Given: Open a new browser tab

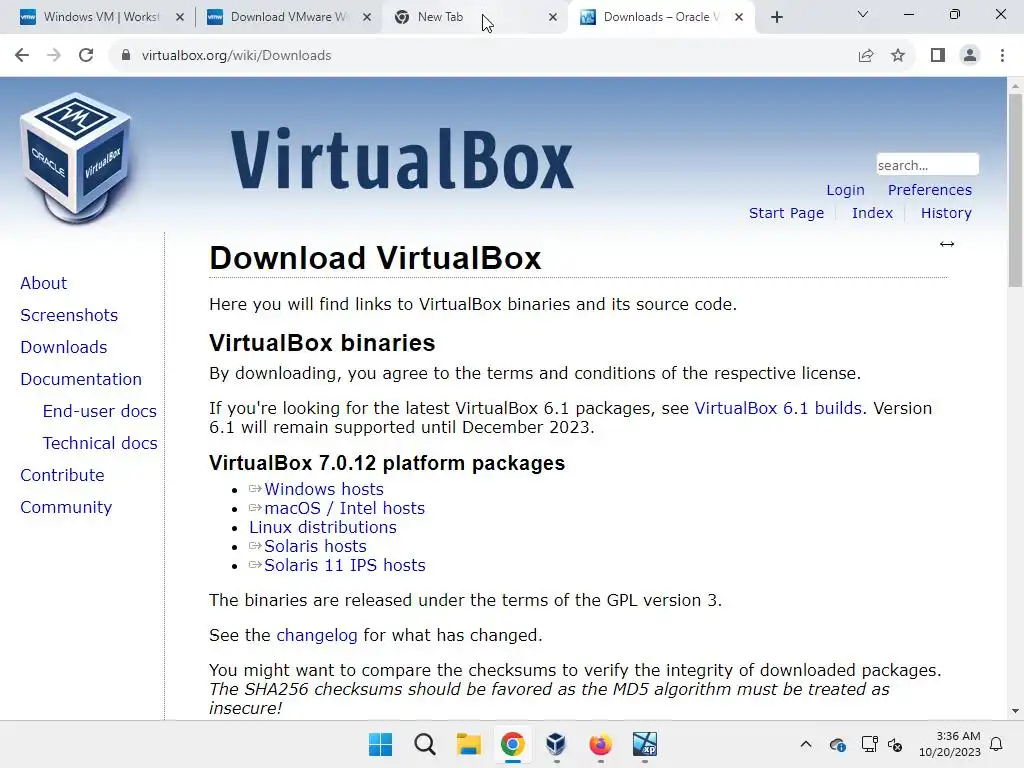Looking at the screenshot, I should 776,18.
